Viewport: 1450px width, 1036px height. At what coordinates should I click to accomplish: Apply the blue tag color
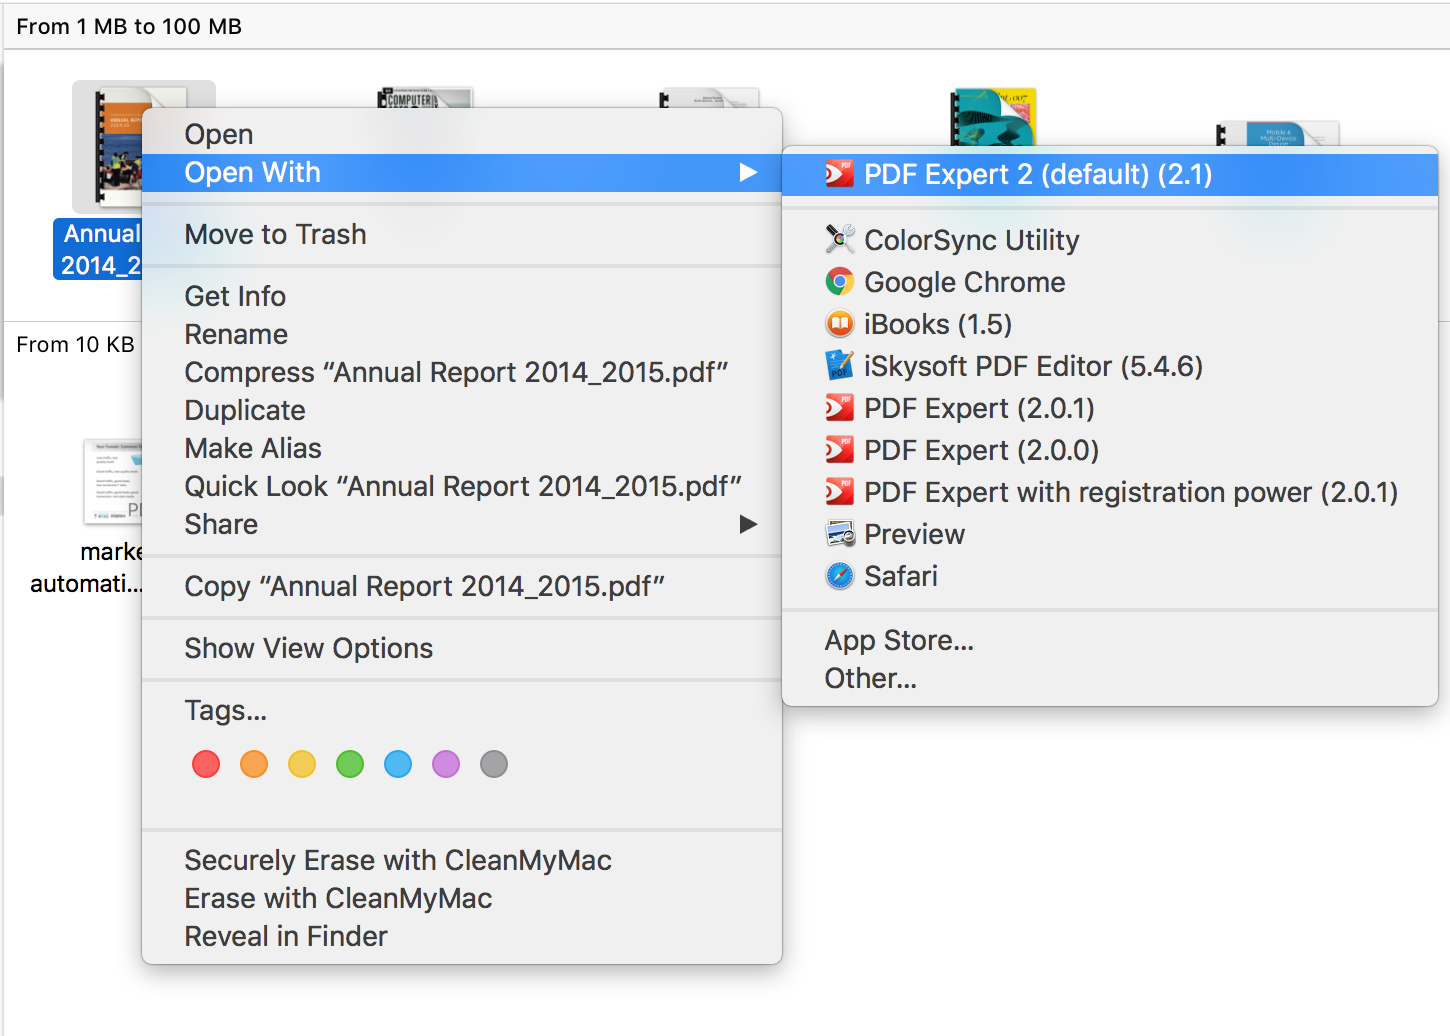pyautogui.click(x=398, y=764)
